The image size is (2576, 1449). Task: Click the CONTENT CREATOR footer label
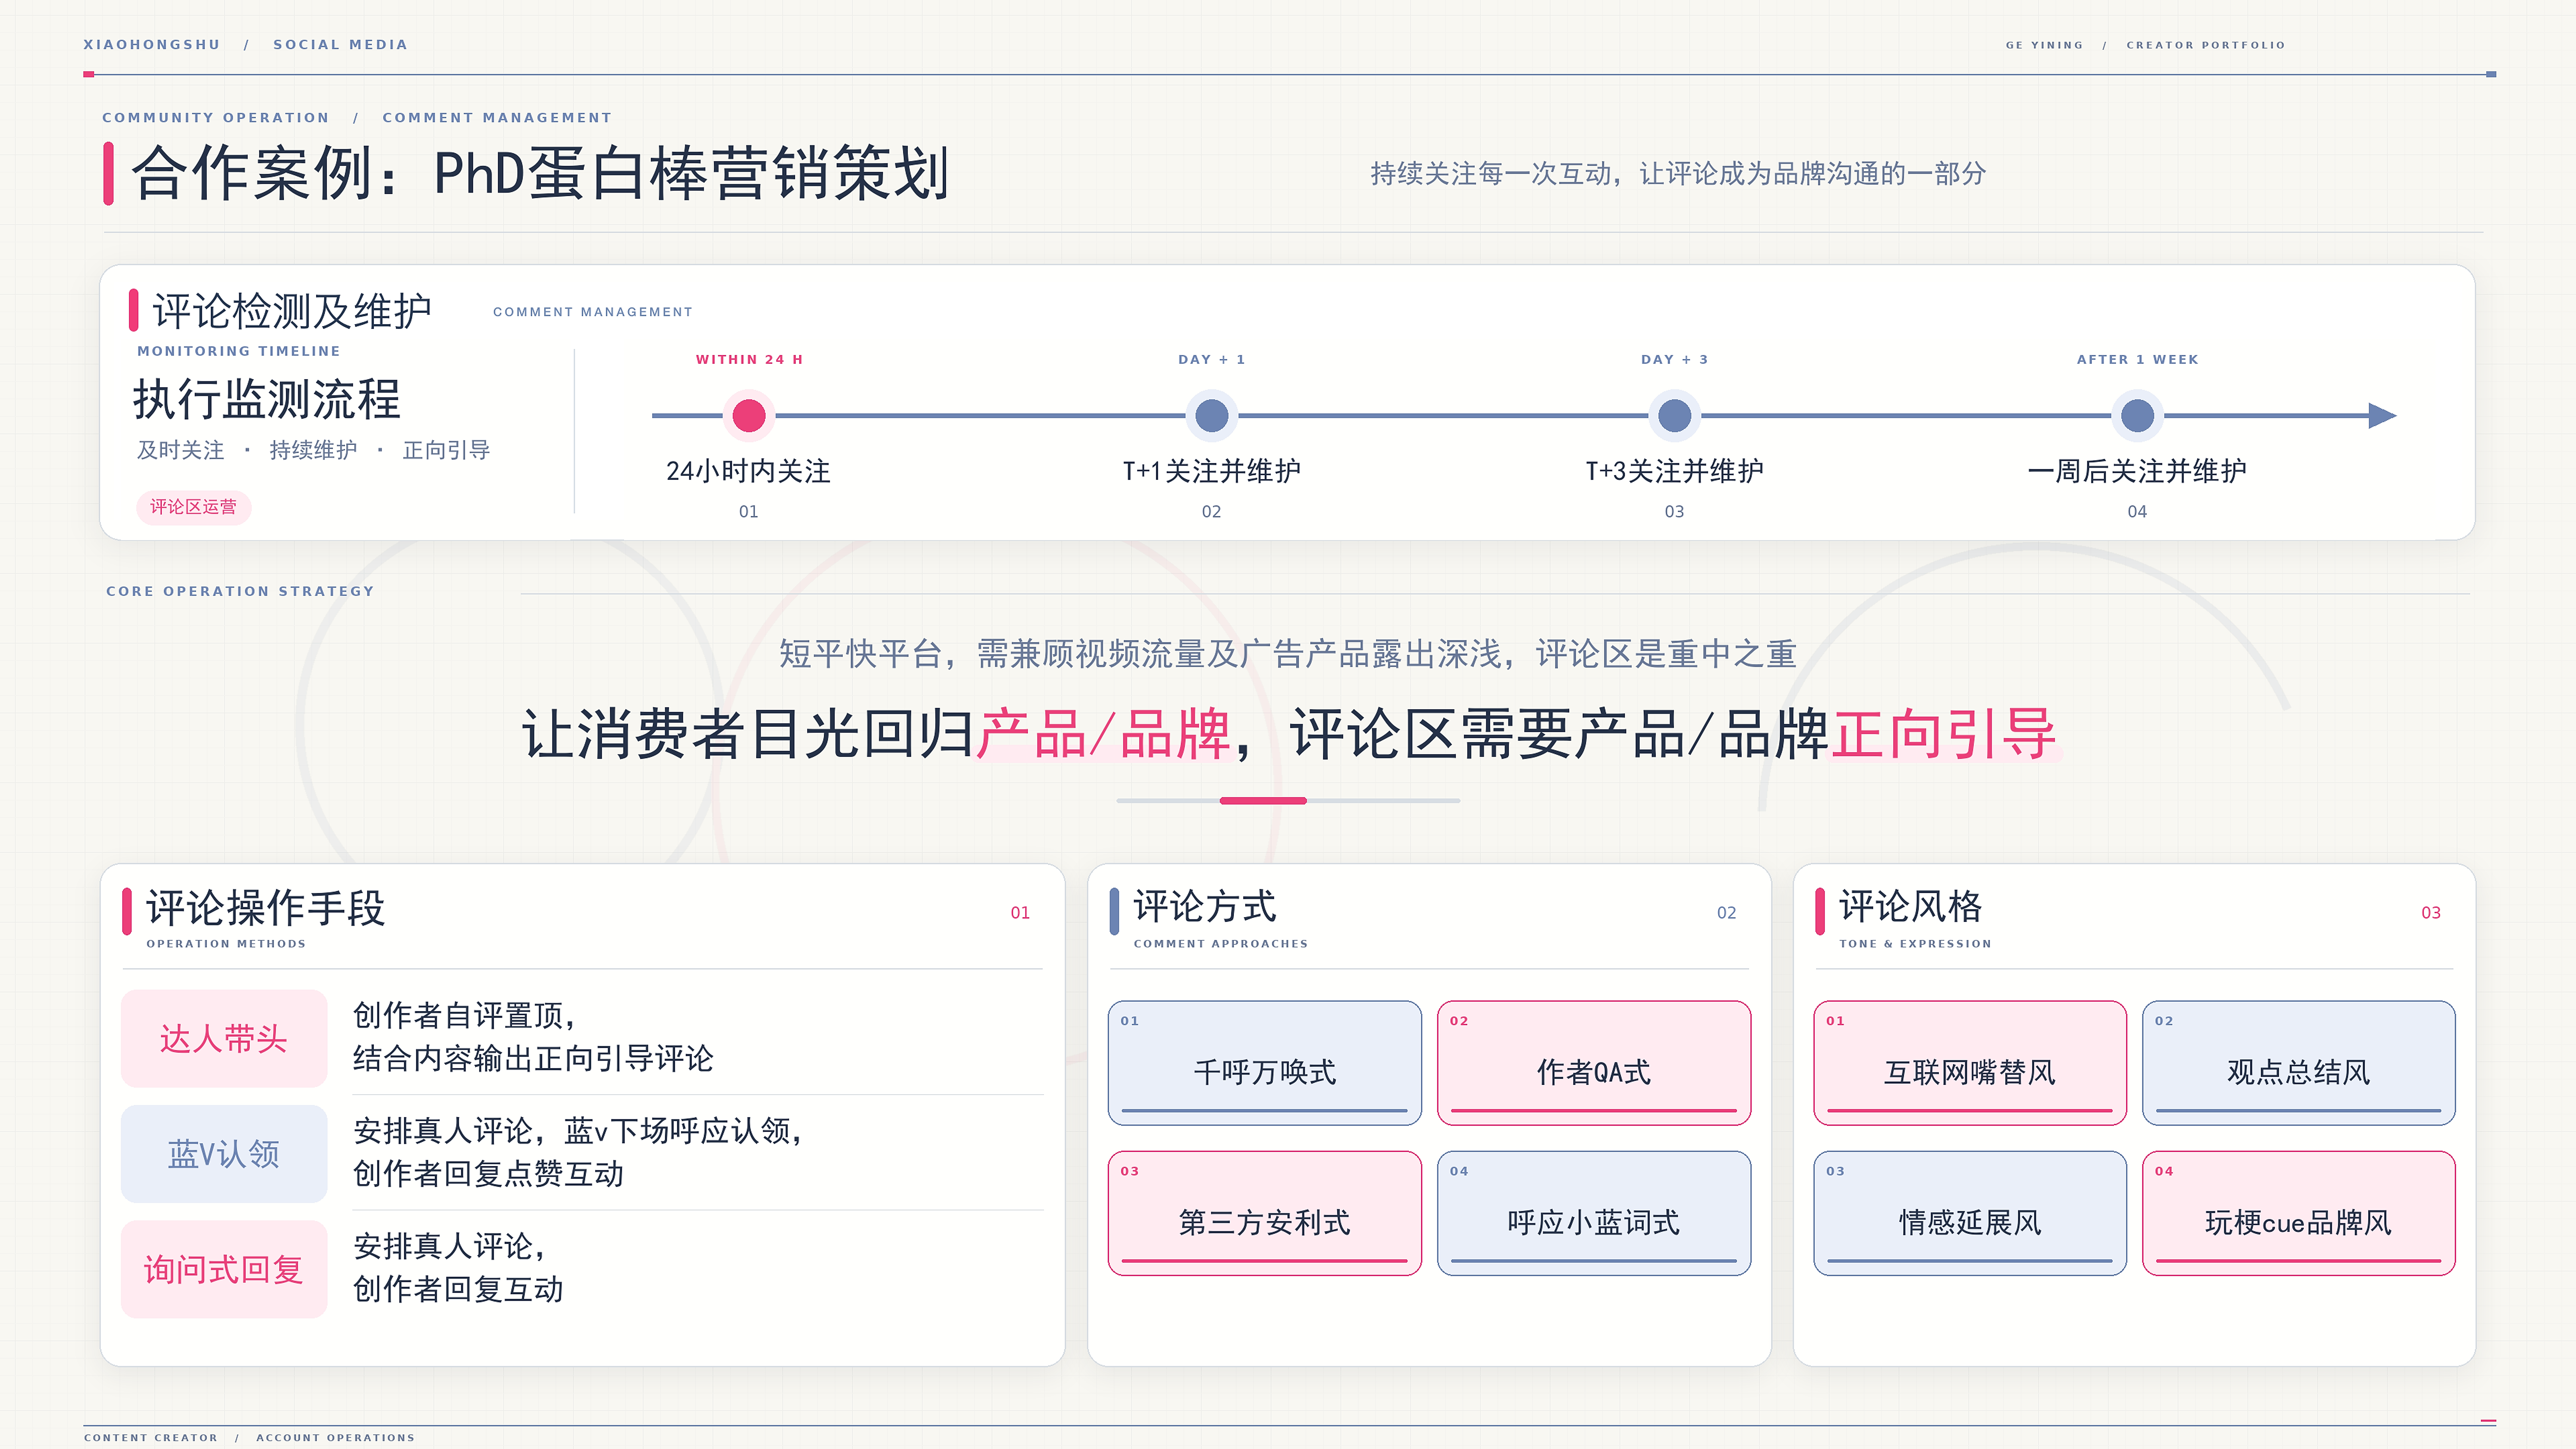point(151,1438)
